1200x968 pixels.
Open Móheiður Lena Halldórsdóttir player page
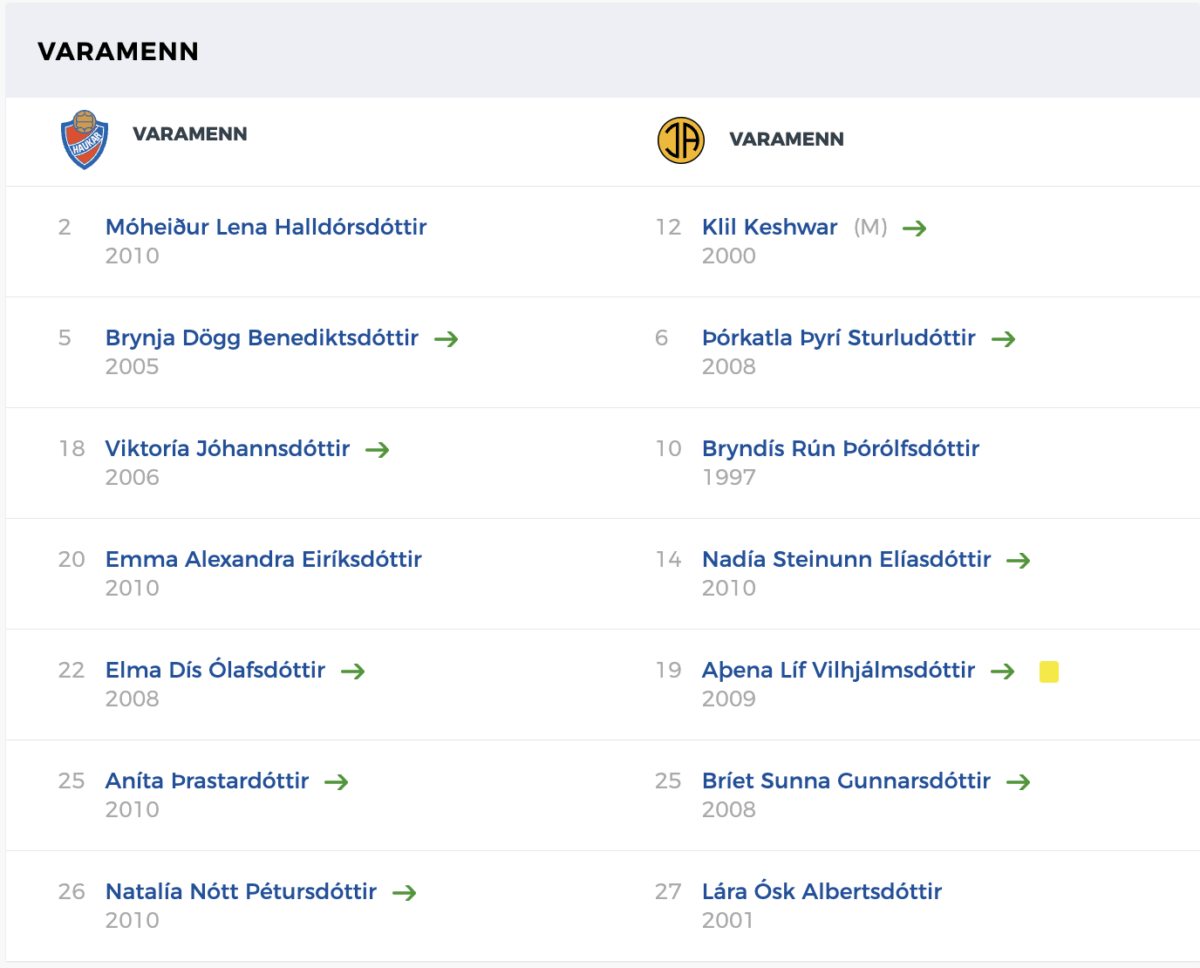tap(266, 227)
